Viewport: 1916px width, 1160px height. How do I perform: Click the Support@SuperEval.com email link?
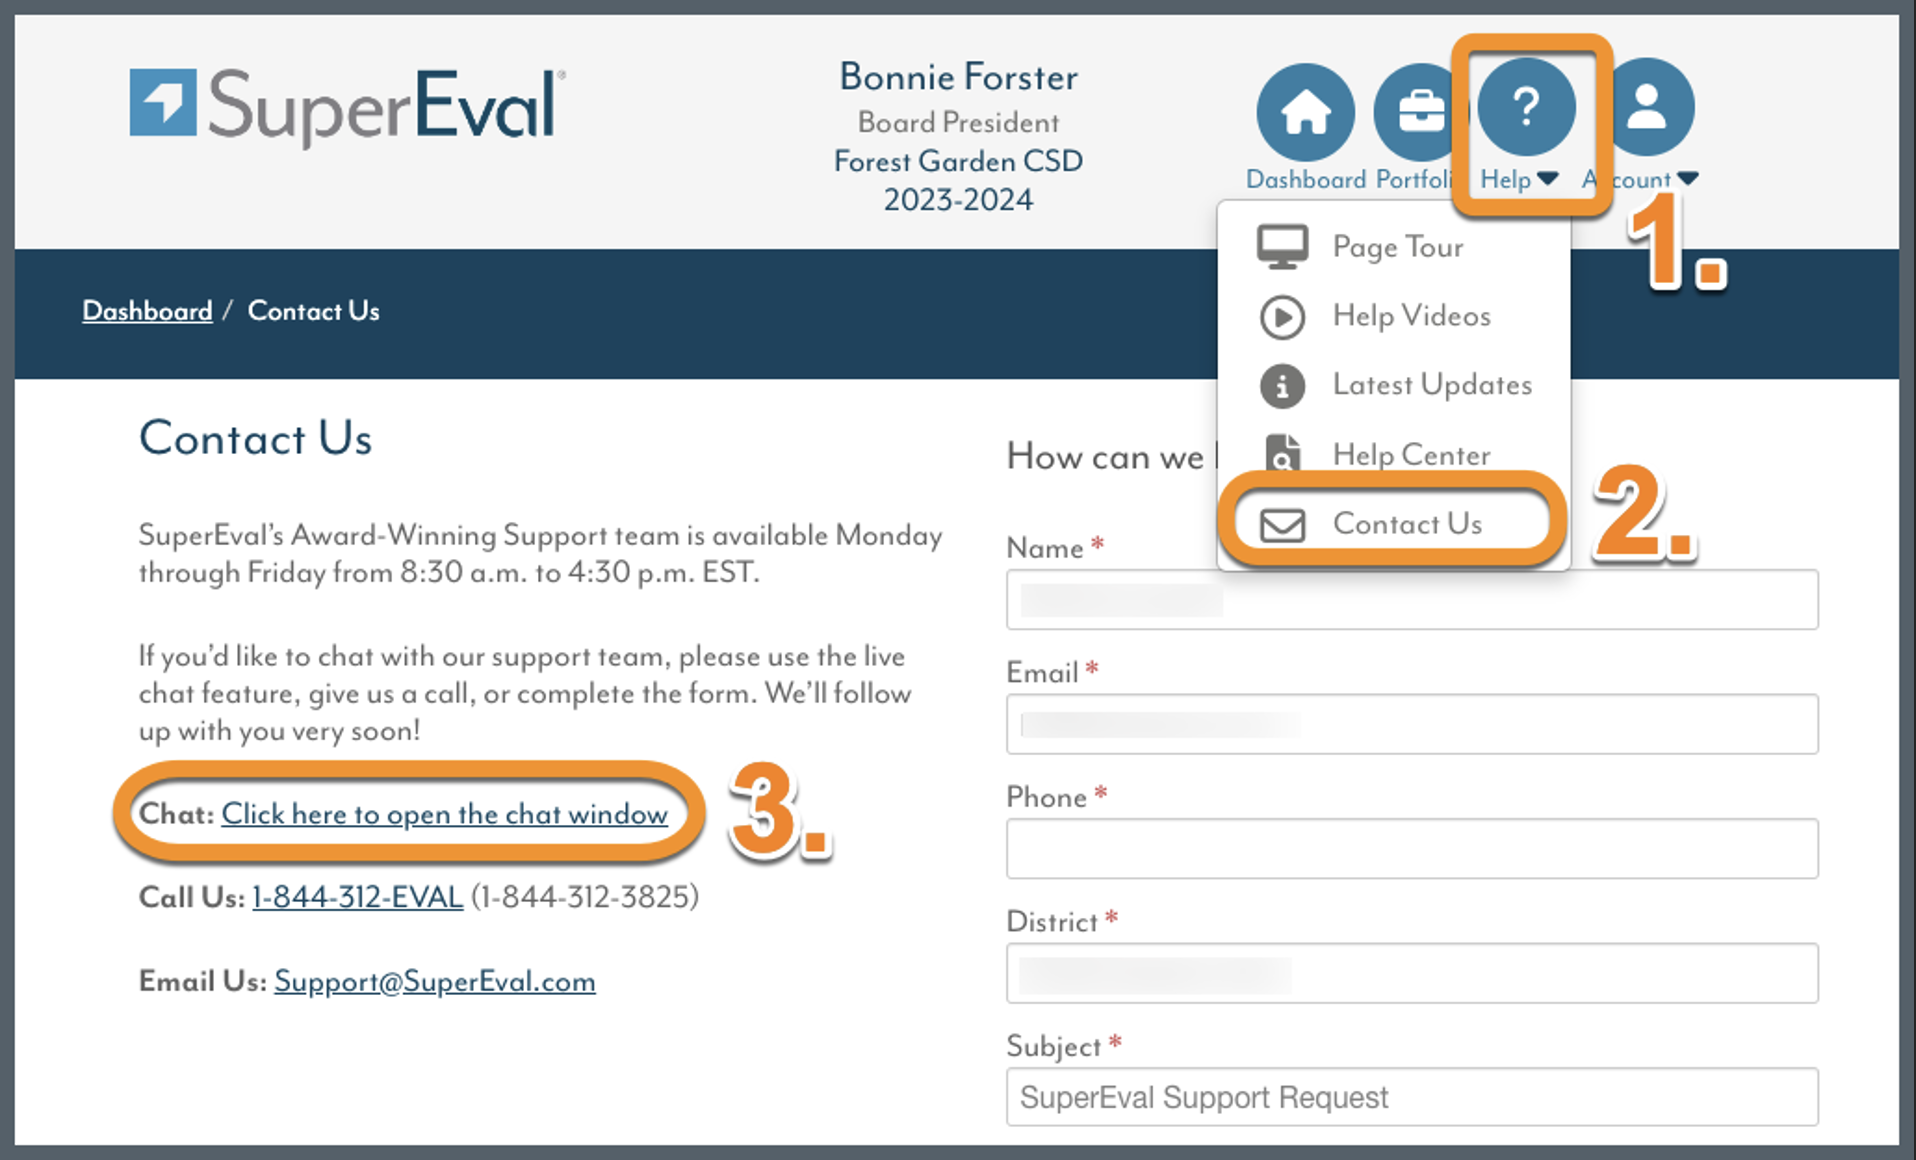tap(435, 982)
